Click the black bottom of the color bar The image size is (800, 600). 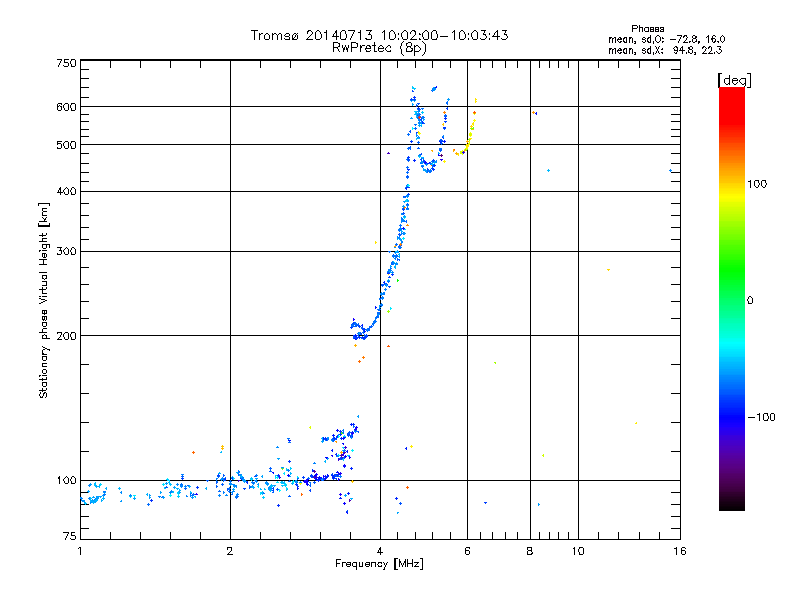[x=732, y=503]
